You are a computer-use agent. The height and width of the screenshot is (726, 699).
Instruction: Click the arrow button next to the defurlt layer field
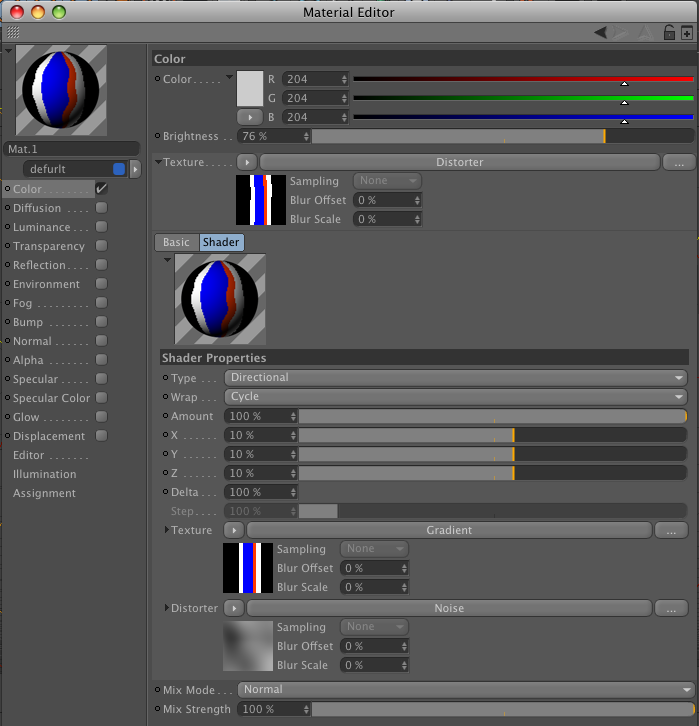click(135, 169)
